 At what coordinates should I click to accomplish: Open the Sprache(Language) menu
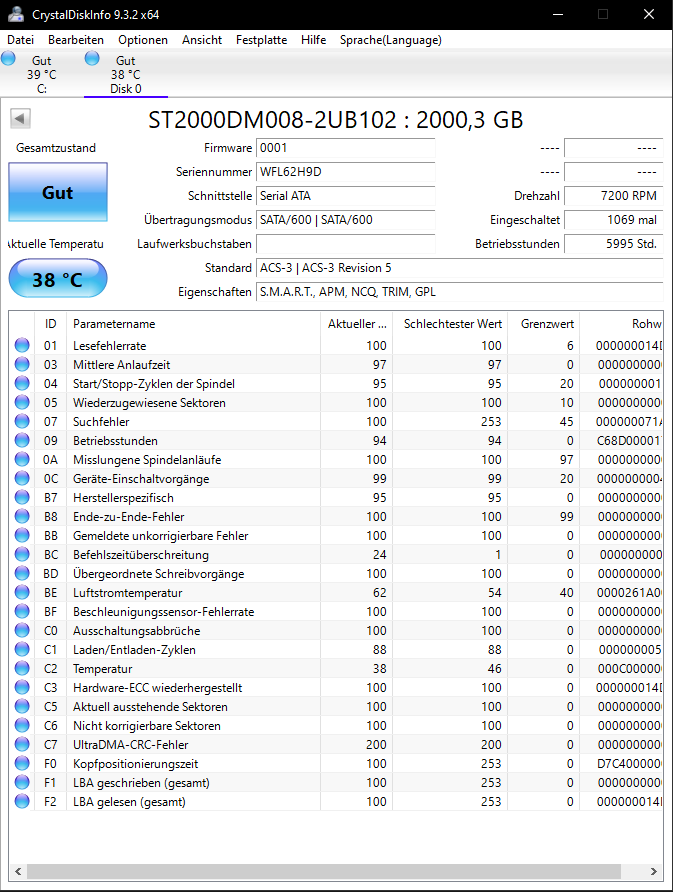[x=391, y=40]
